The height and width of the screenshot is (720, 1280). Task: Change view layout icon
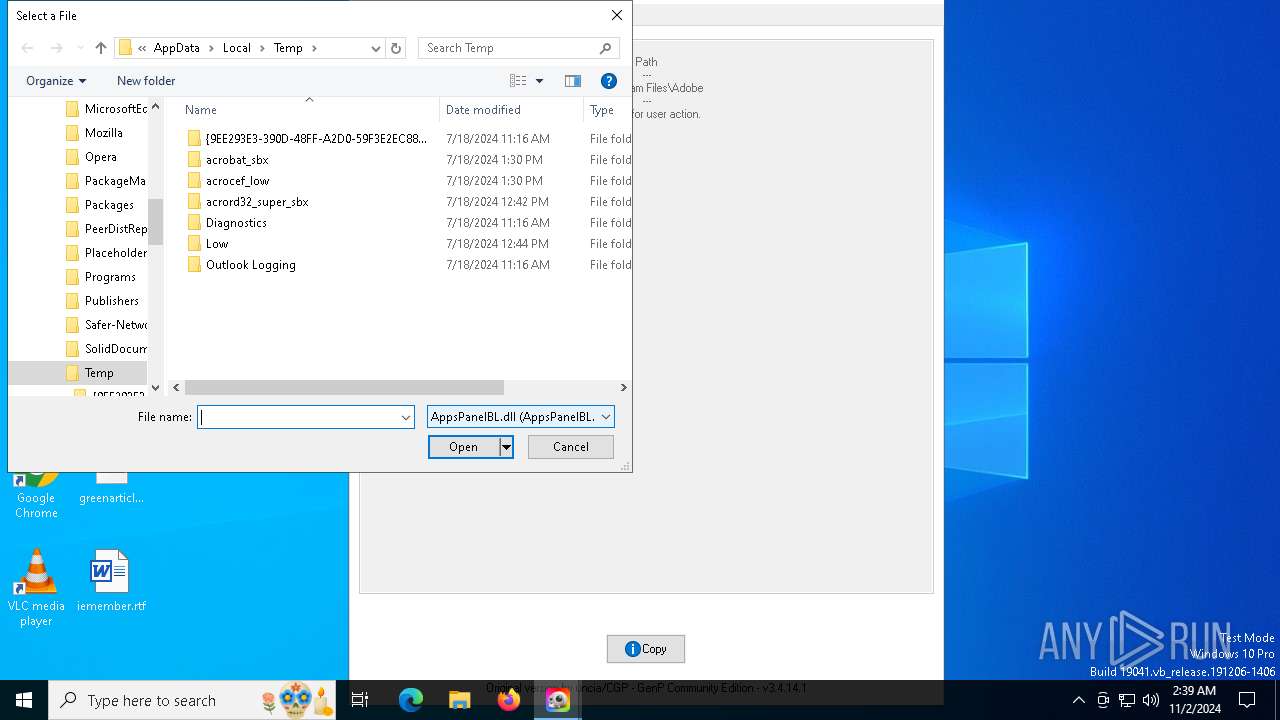coord(518,81)
